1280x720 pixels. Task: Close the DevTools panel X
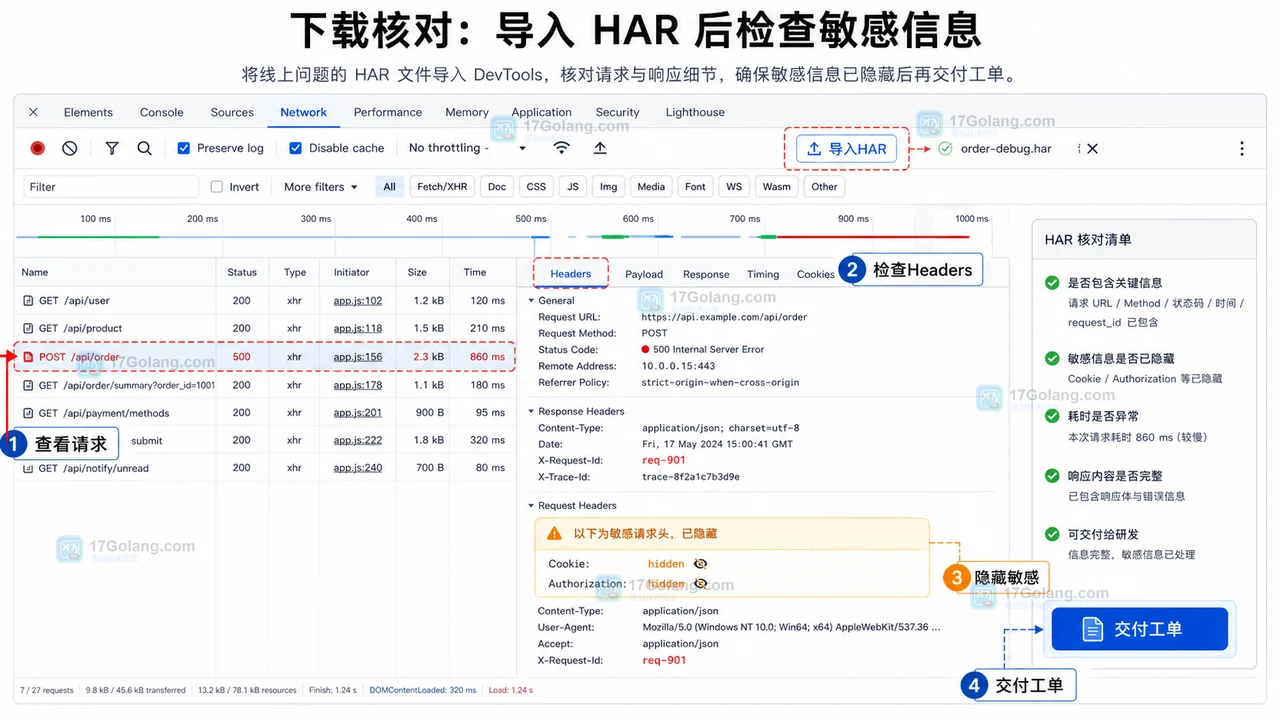pos(33,112)
